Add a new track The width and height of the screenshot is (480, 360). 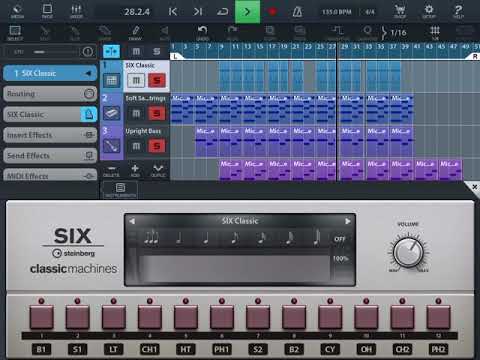[x=135, y=171]
